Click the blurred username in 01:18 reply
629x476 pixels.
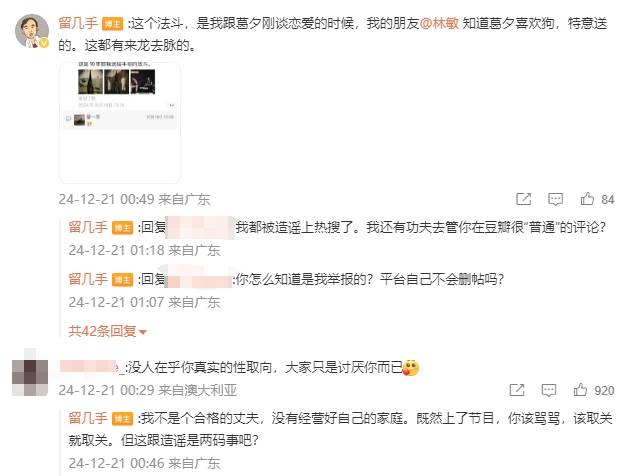click(x=200, y=227)
